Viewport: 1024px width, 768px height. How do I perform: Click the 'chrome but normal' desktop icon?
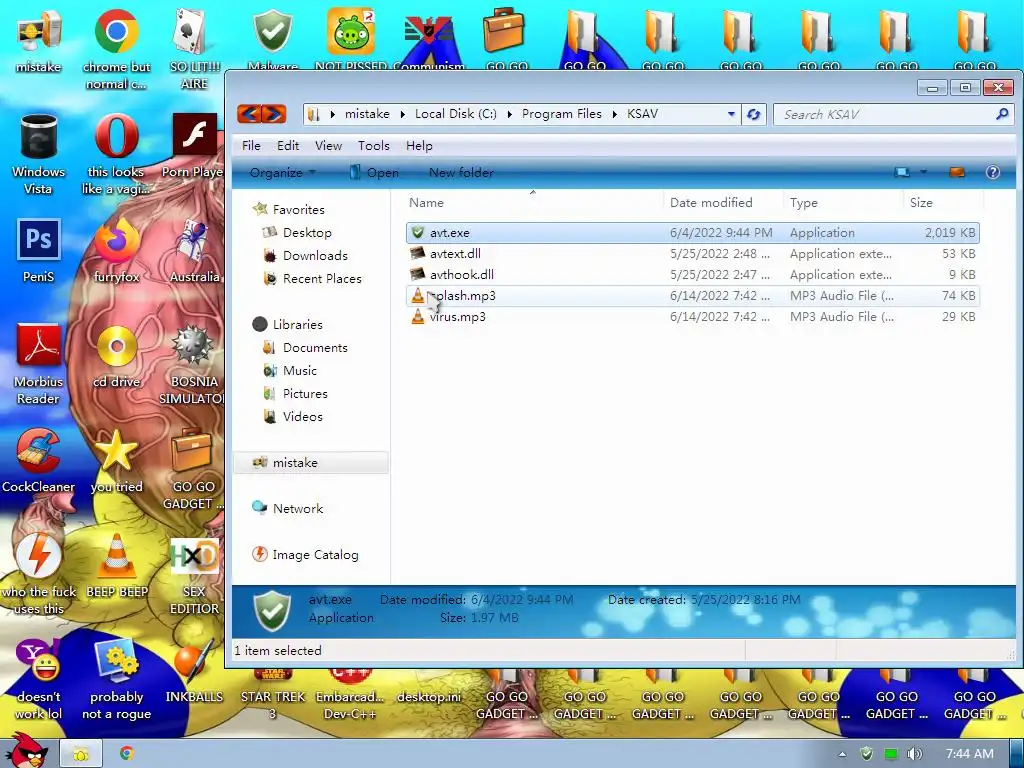click(x=116, y=49)
